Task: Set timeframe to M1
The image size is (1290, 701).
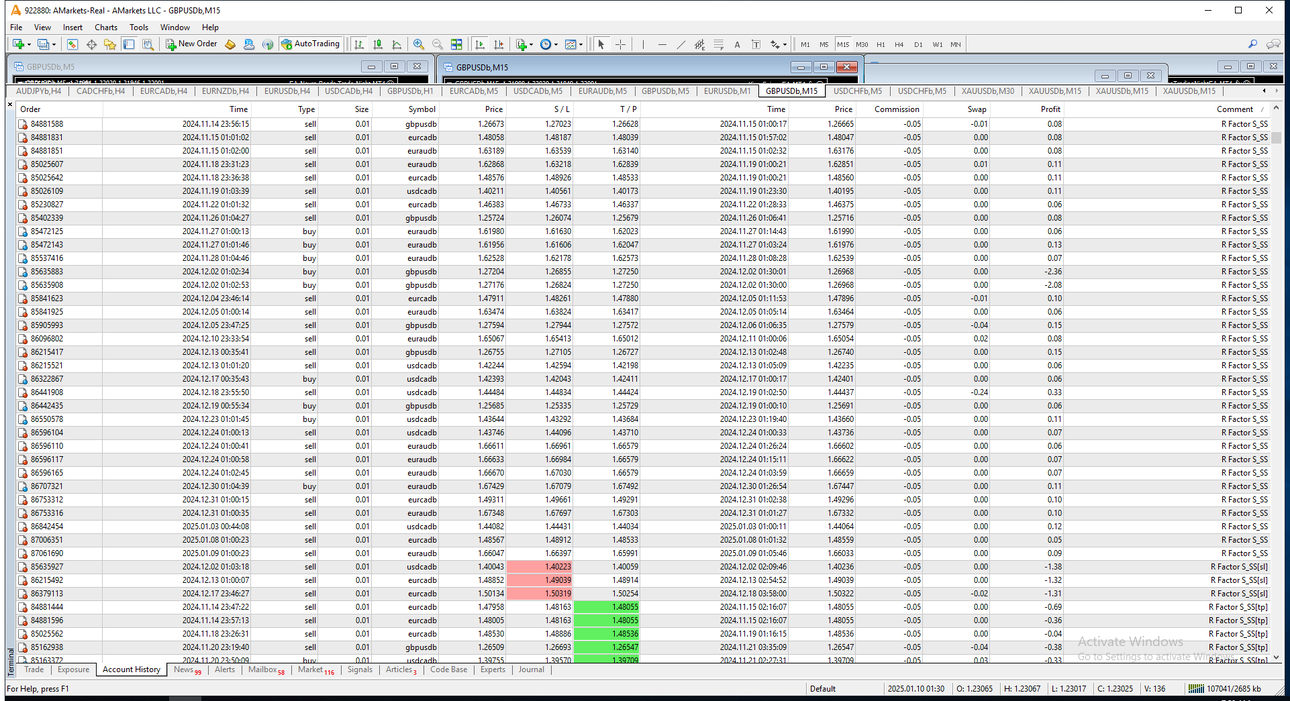Action: click(x=805, y=44)
